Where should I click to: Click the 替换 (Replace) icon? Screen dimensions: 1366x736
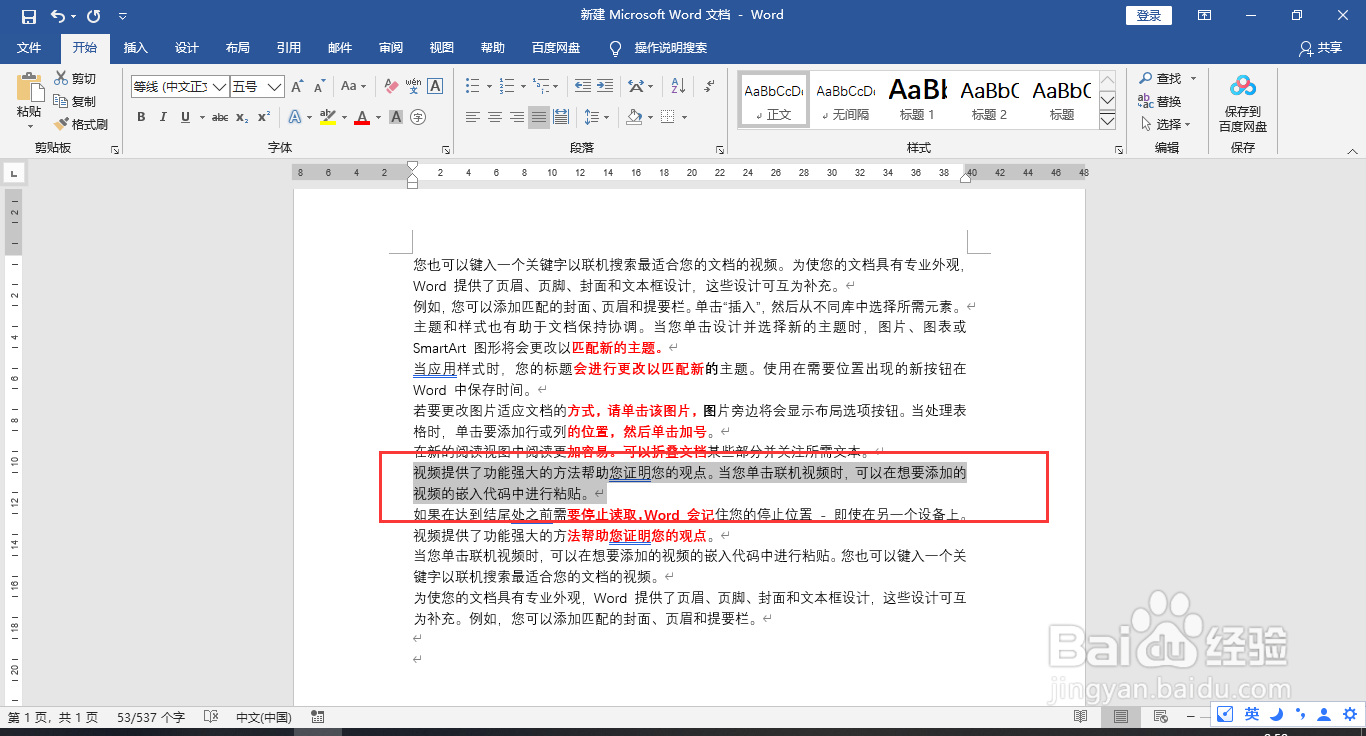coord(1146,101)
